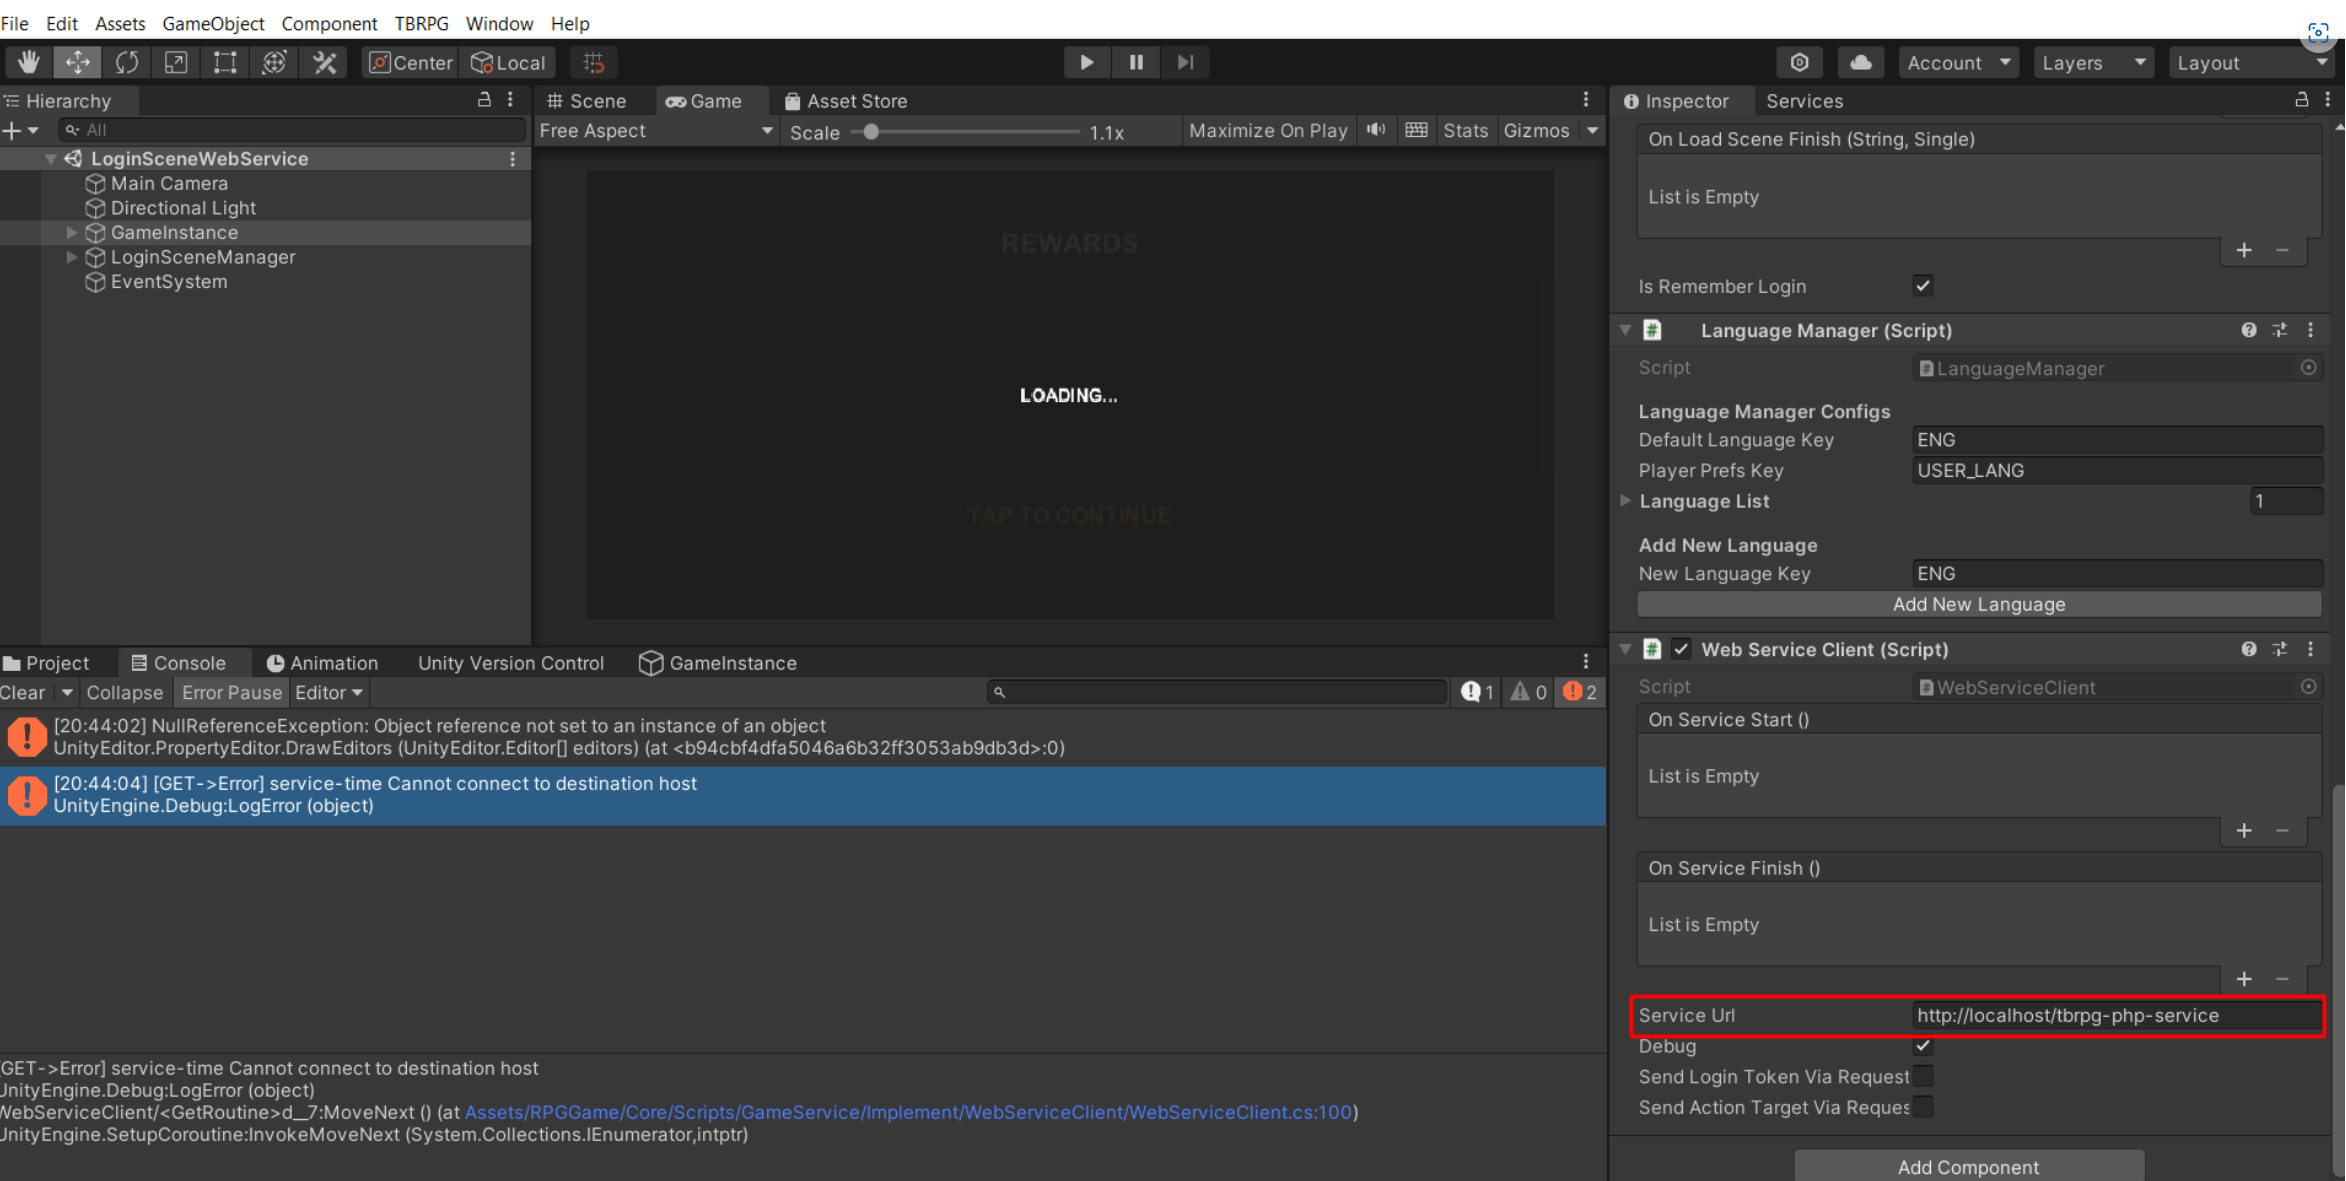Click the Service Url input field
The width and height of the screenshot is (2346, 1181).
(2116, 1015)
